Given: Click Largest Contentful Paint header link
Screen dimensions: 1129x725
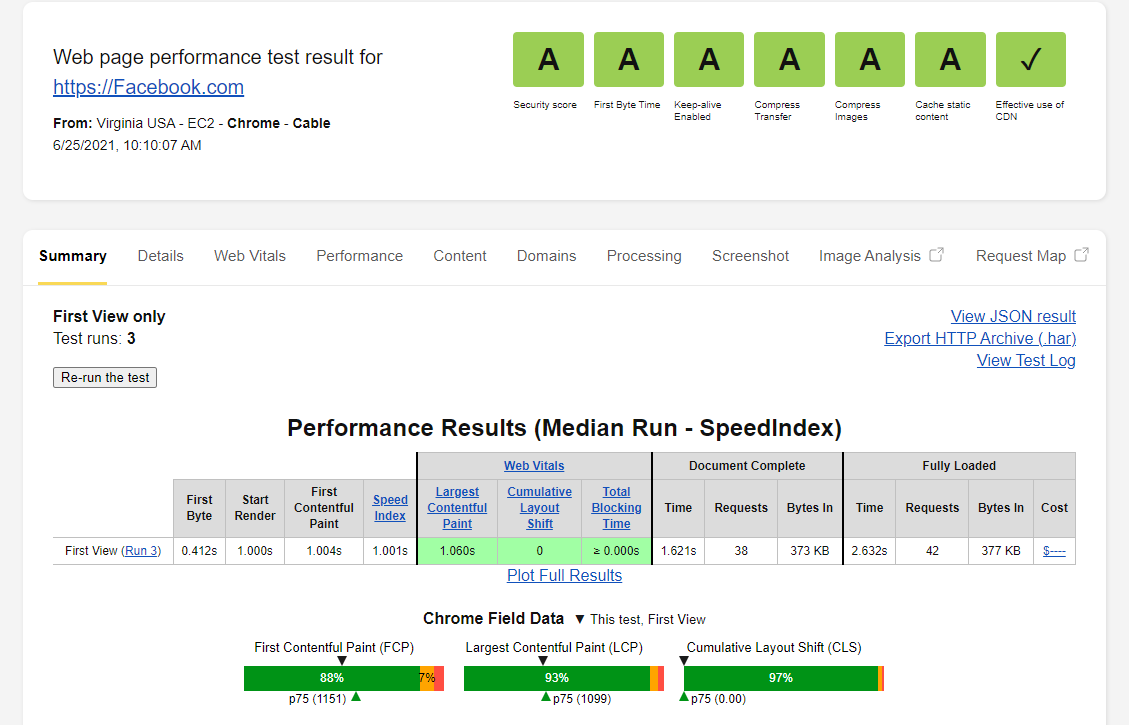Looking at the screenshot, I should pyautogui.click(x=457, y=508).
